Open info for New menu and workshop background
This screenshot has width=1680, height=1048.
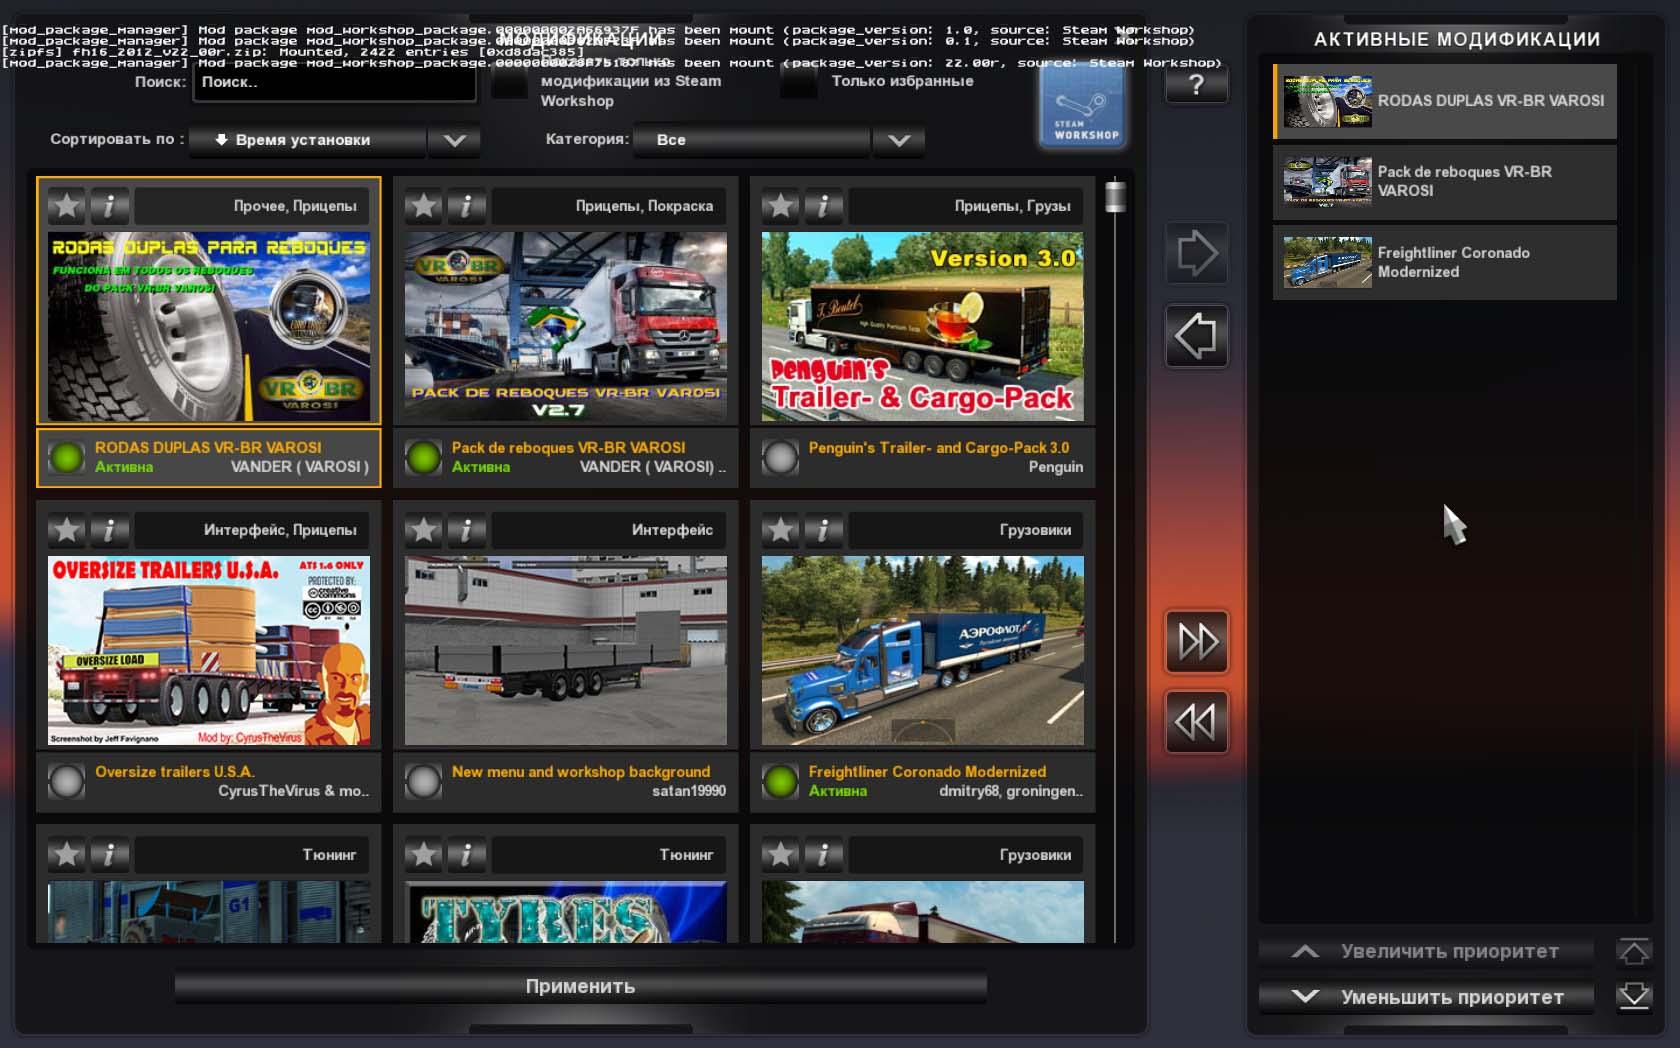click(467, 530)
